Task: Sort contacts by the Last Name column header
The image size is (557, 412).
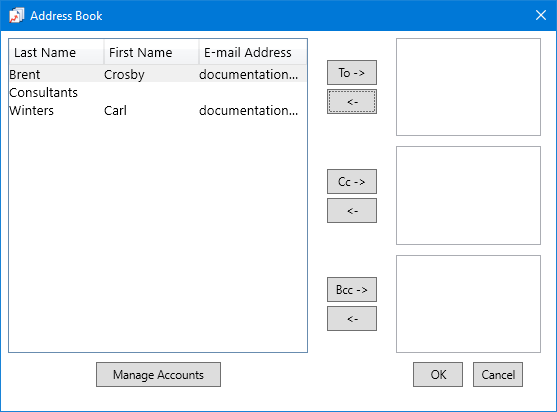Action: 56,53
